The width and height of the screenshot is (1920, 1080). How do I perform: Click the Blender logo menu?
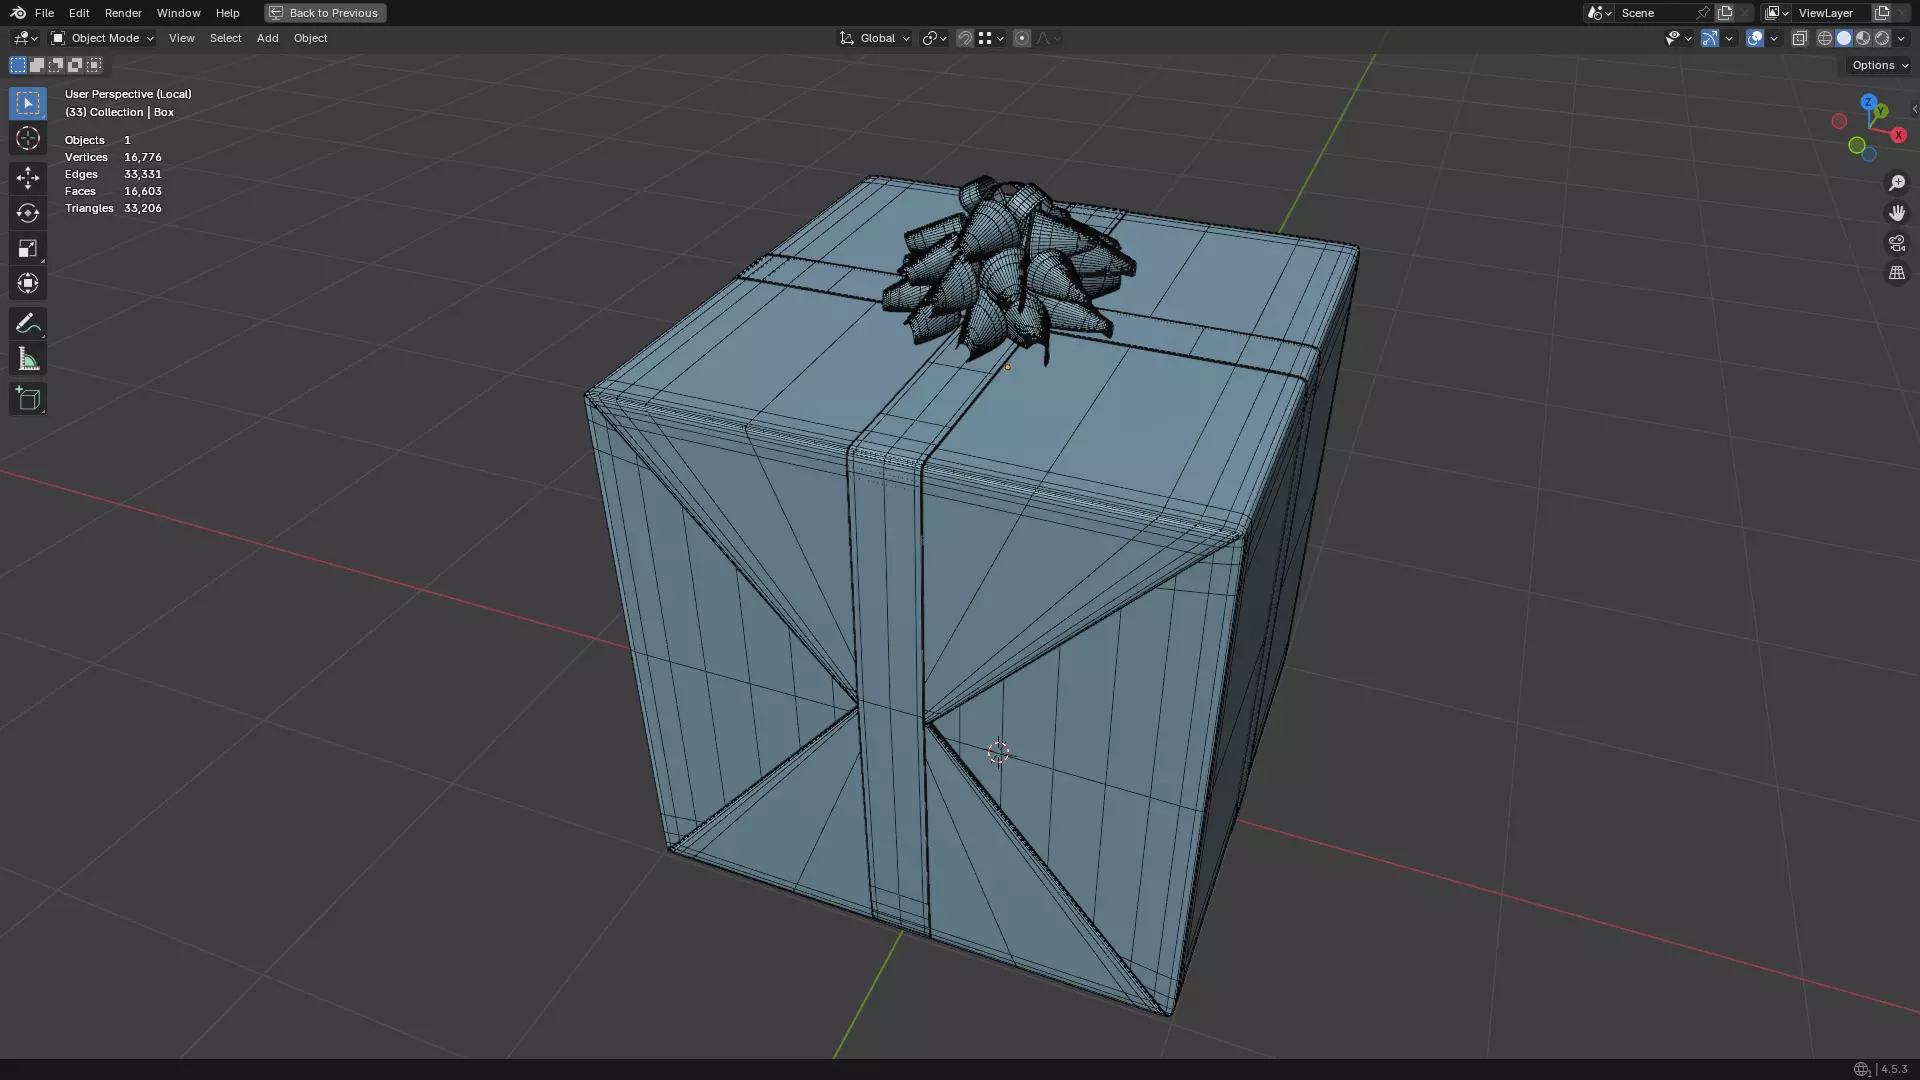18,13
